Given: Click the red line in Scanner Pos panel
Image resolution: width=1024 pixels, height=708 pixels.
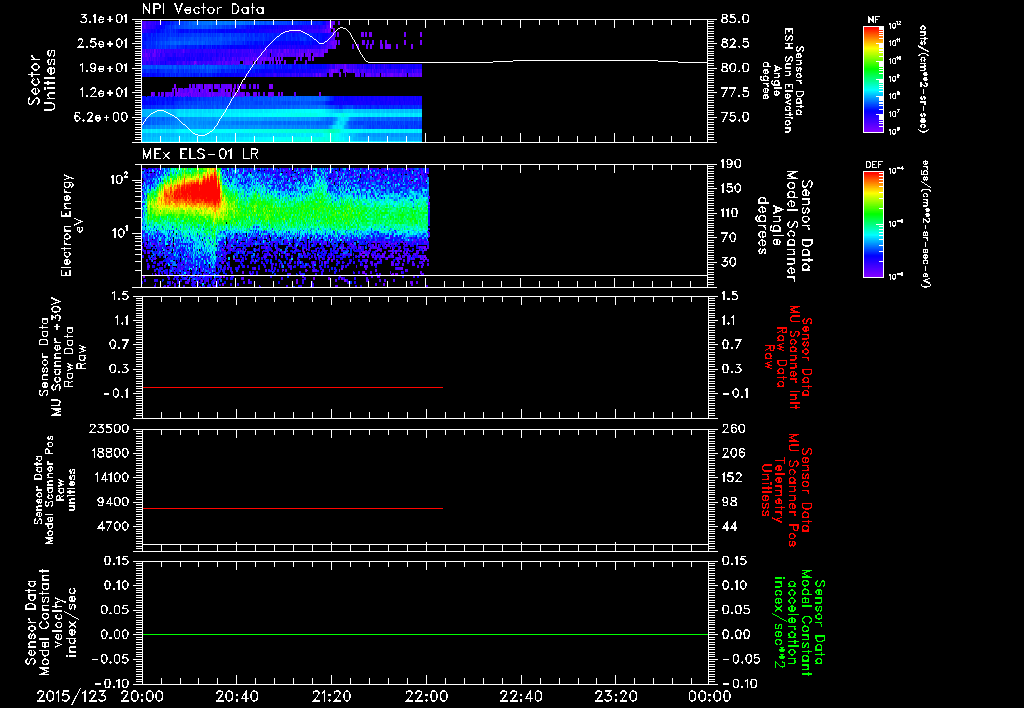Looking at the screenshot, I should coord(292,508).
